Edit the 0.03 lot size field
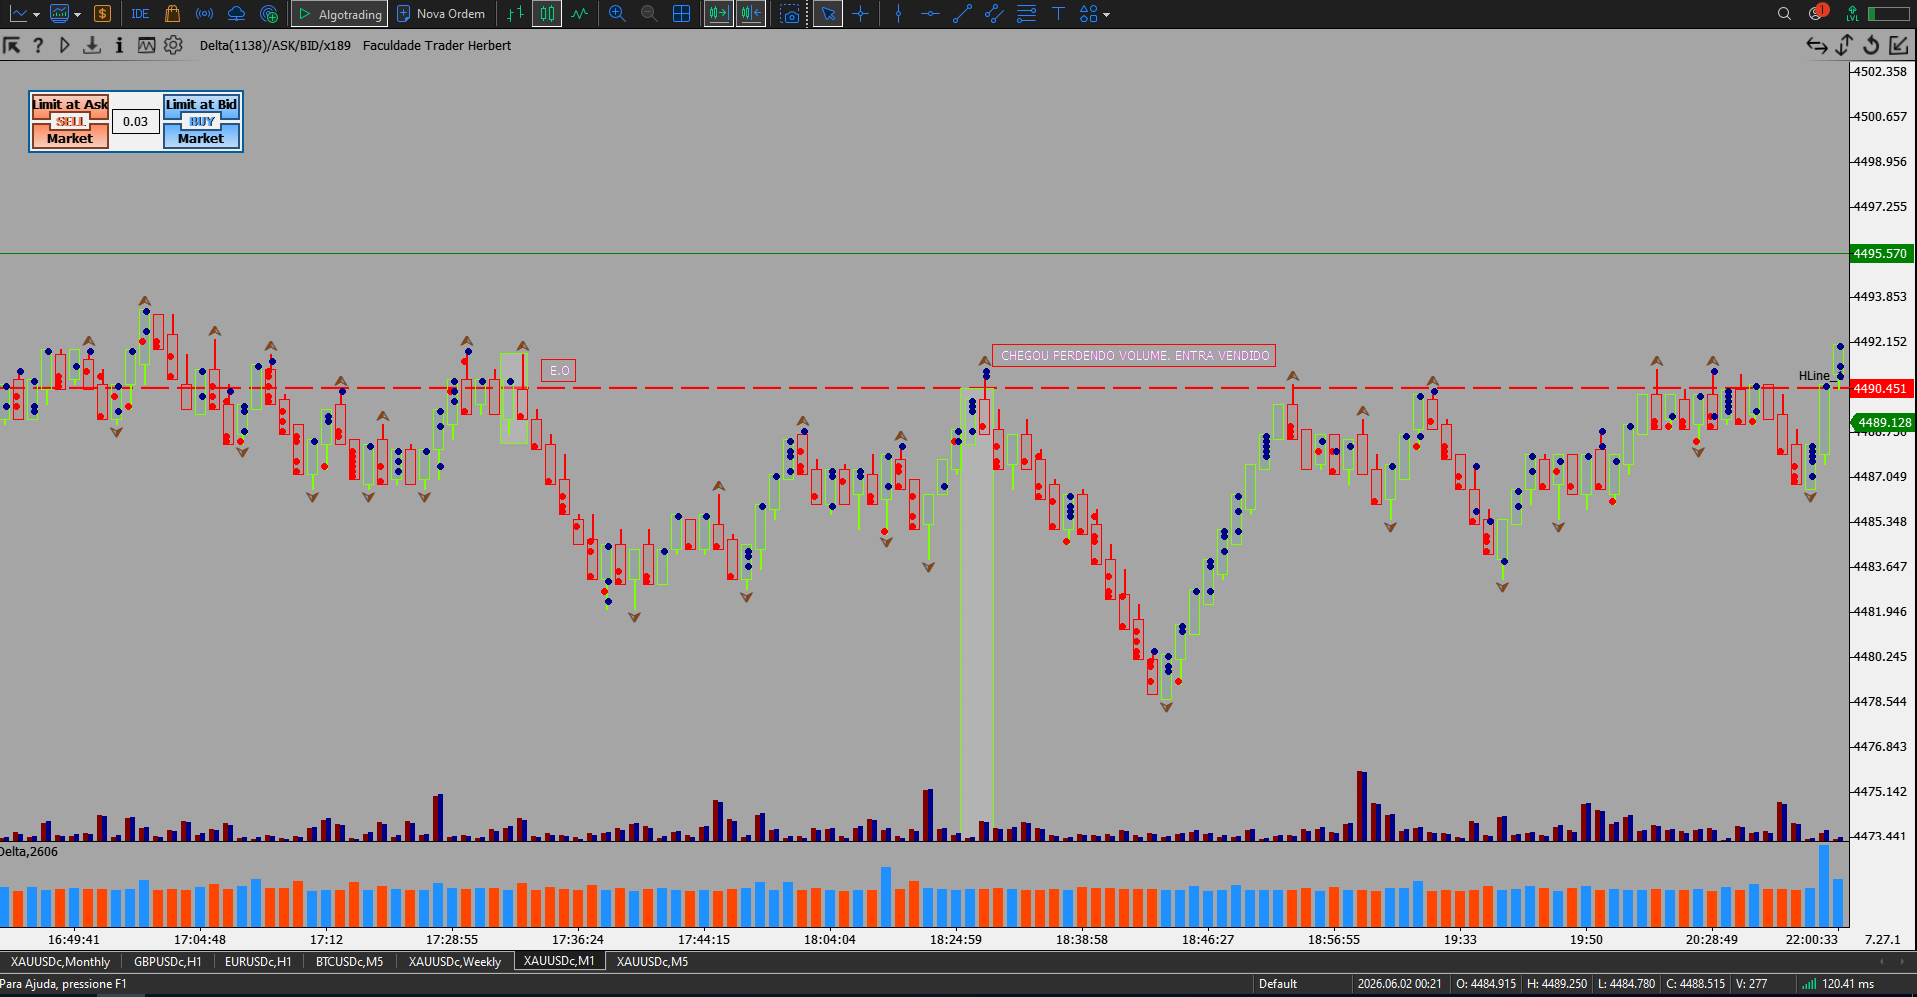 pos(136,122)
